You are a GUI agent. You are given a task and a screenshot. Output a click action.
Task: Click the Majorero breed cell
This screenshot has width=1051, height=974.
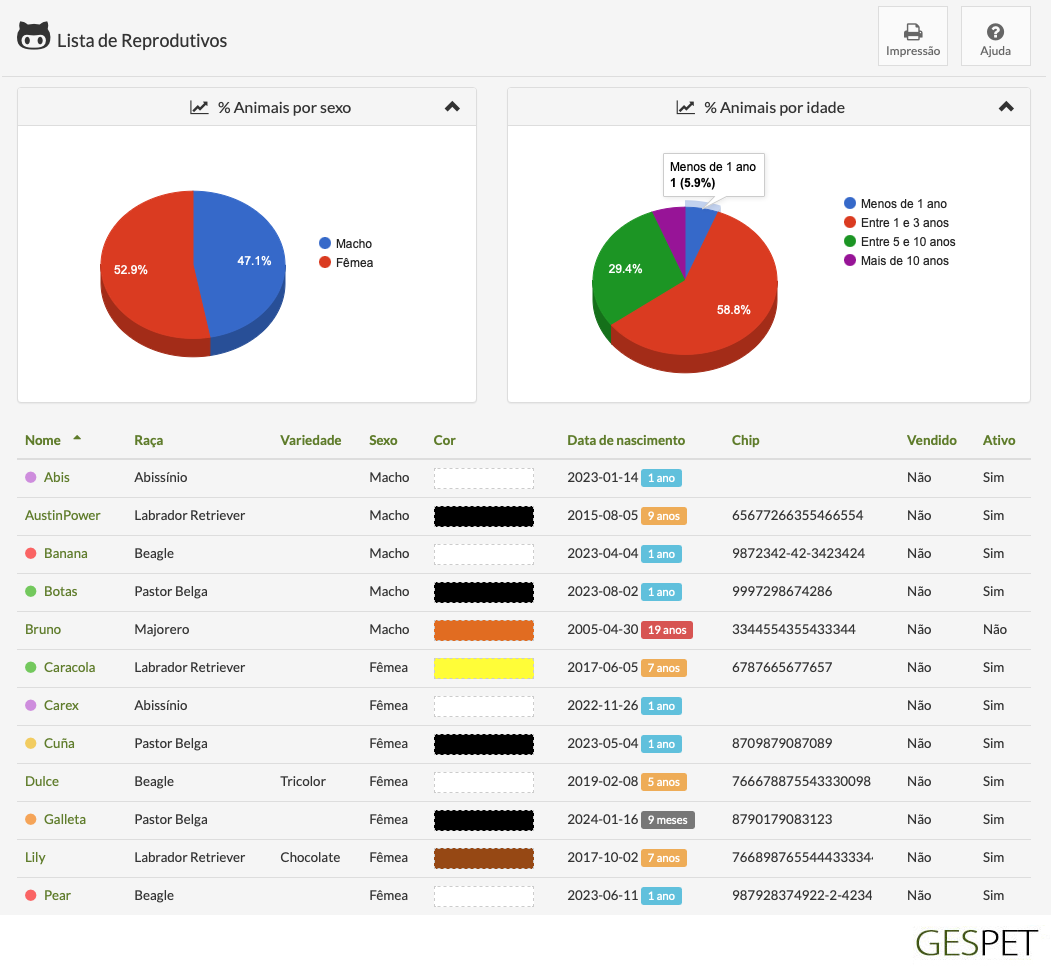point(162,629)
